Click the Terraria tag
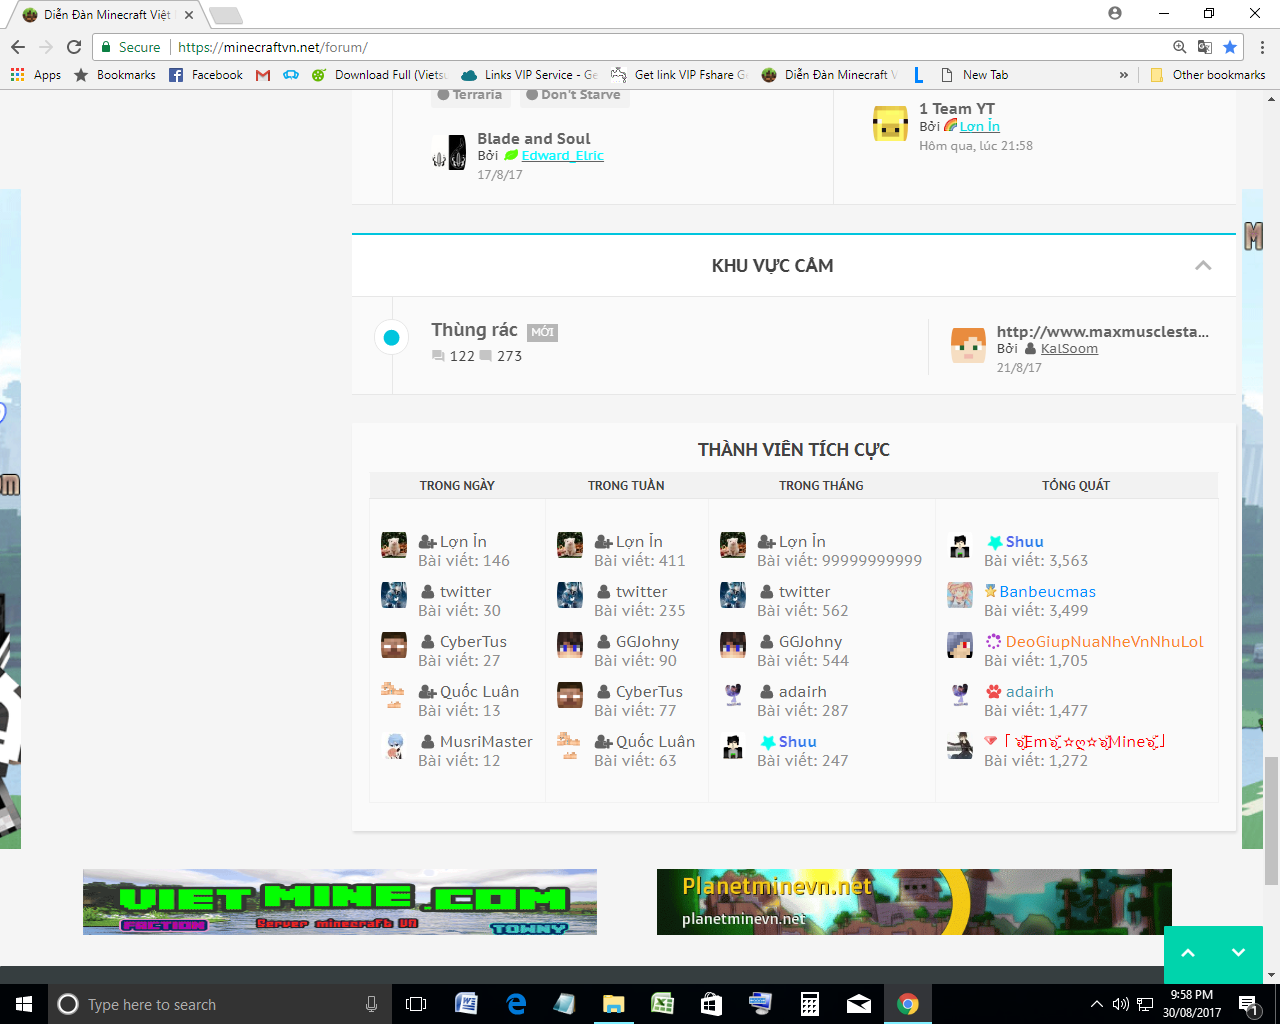The width and height of the screenshot is (1280, 1024). pos(470,95)
